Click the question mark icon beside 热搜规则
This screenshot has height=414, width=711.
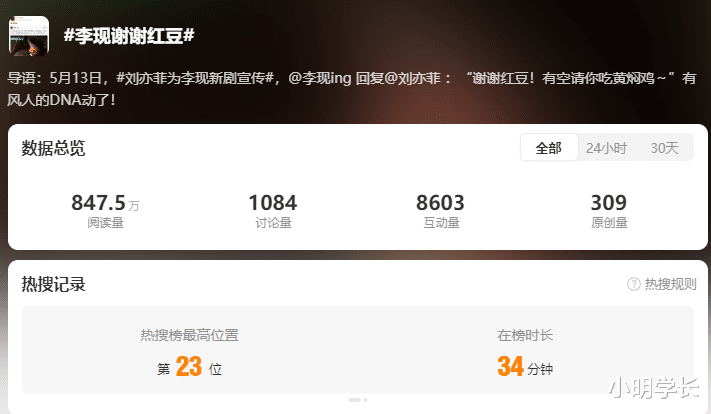633,284
